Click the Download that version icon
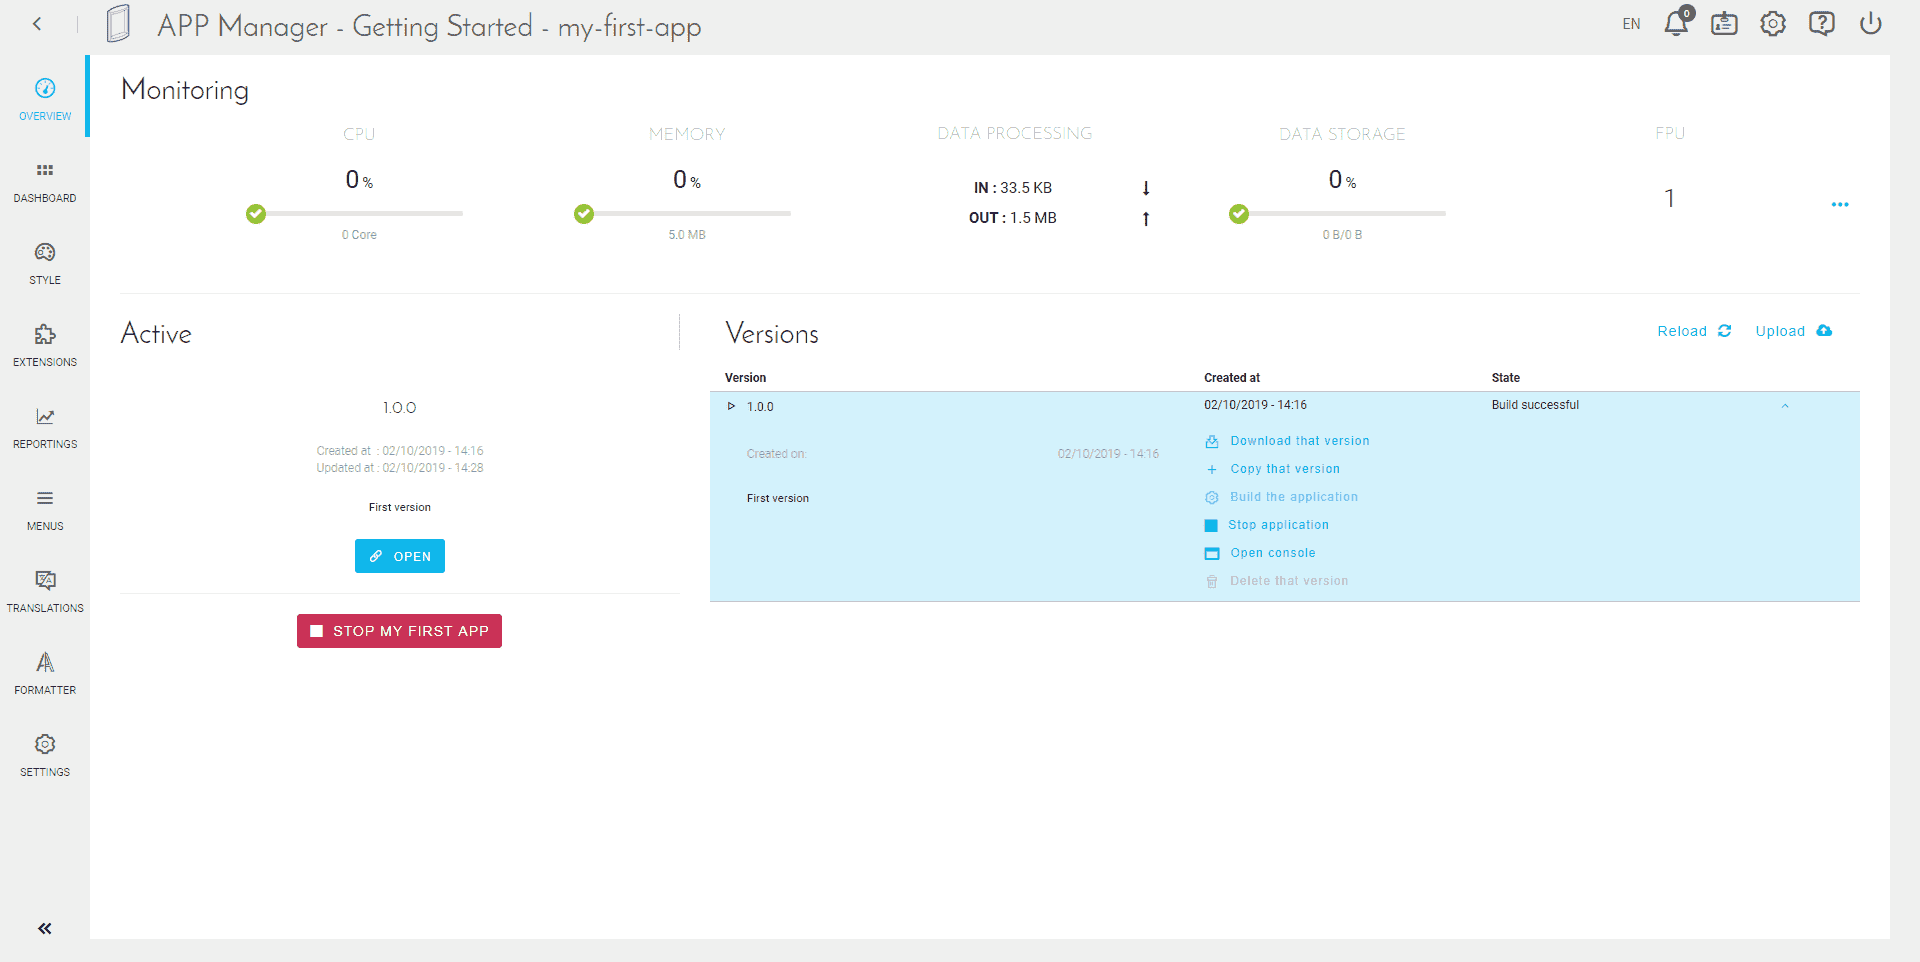 [x=1212, y=441]
